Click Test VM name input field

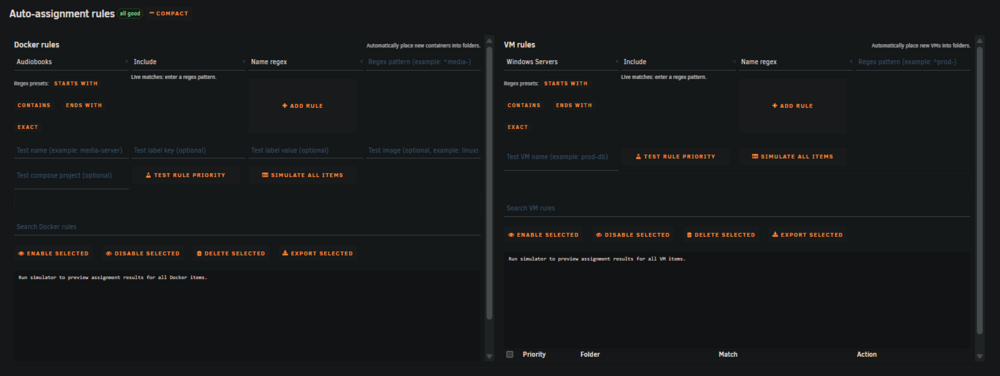click(561, 157)
